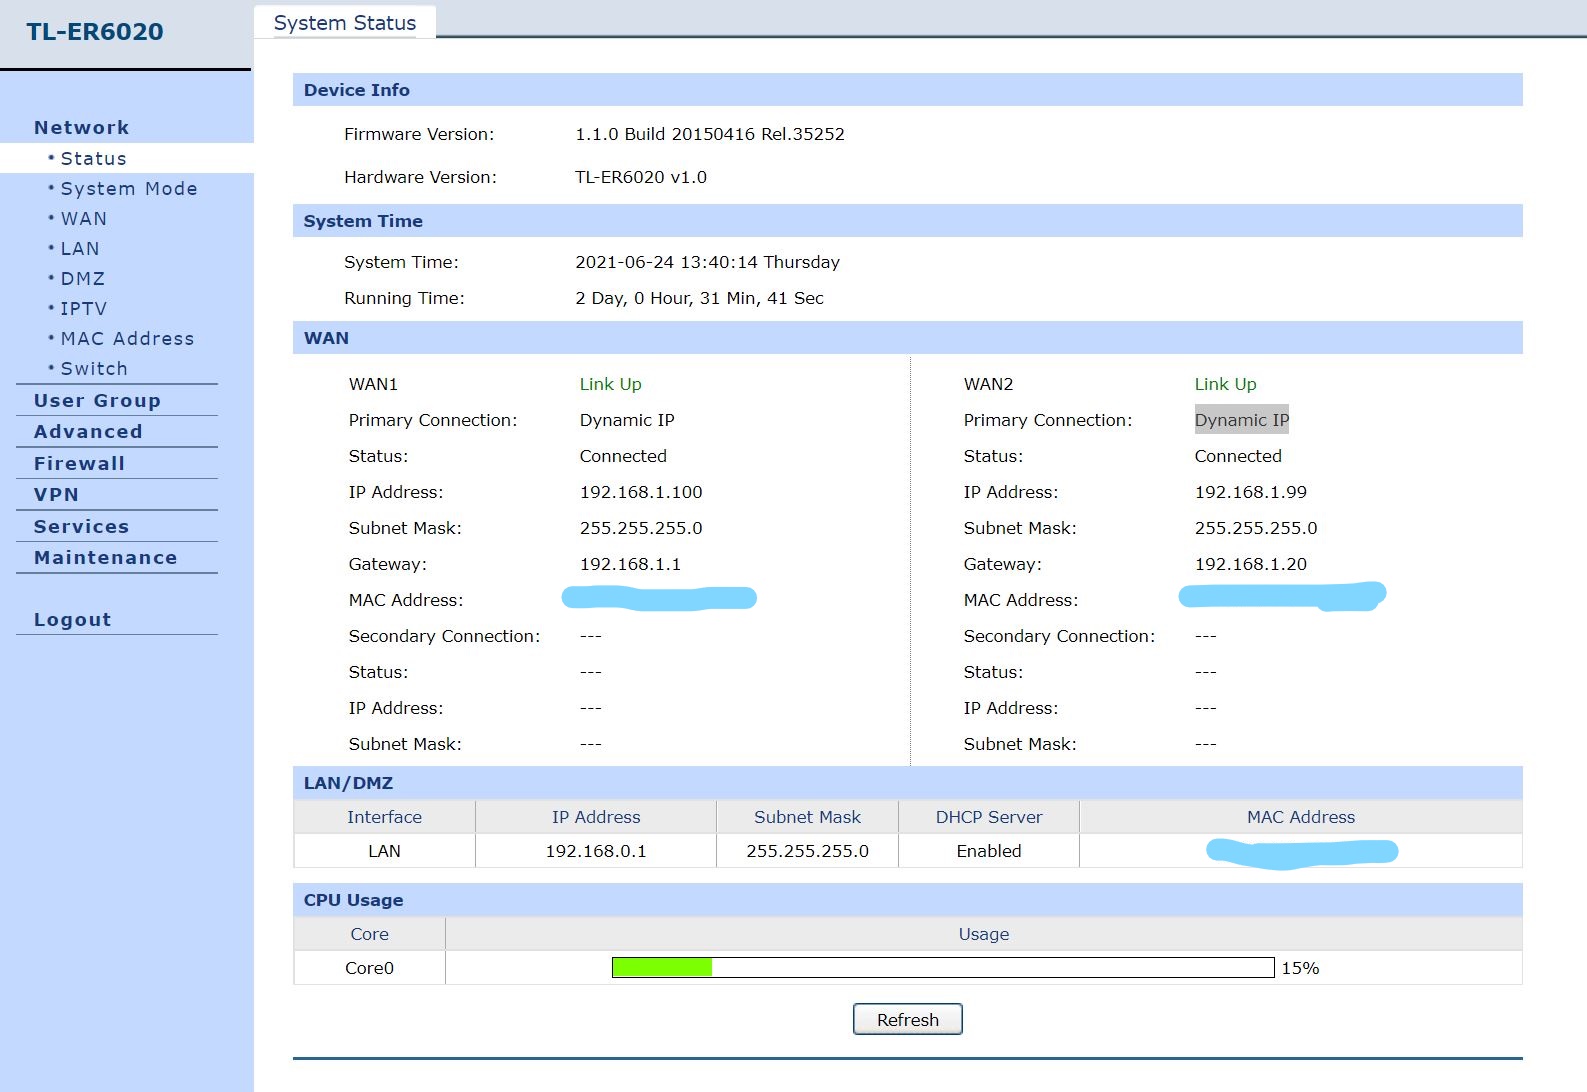Click the highlighted WAN2 Dynamic IP text
The height and width of the screenshot is (1092, 1587).
(1241, 420)
